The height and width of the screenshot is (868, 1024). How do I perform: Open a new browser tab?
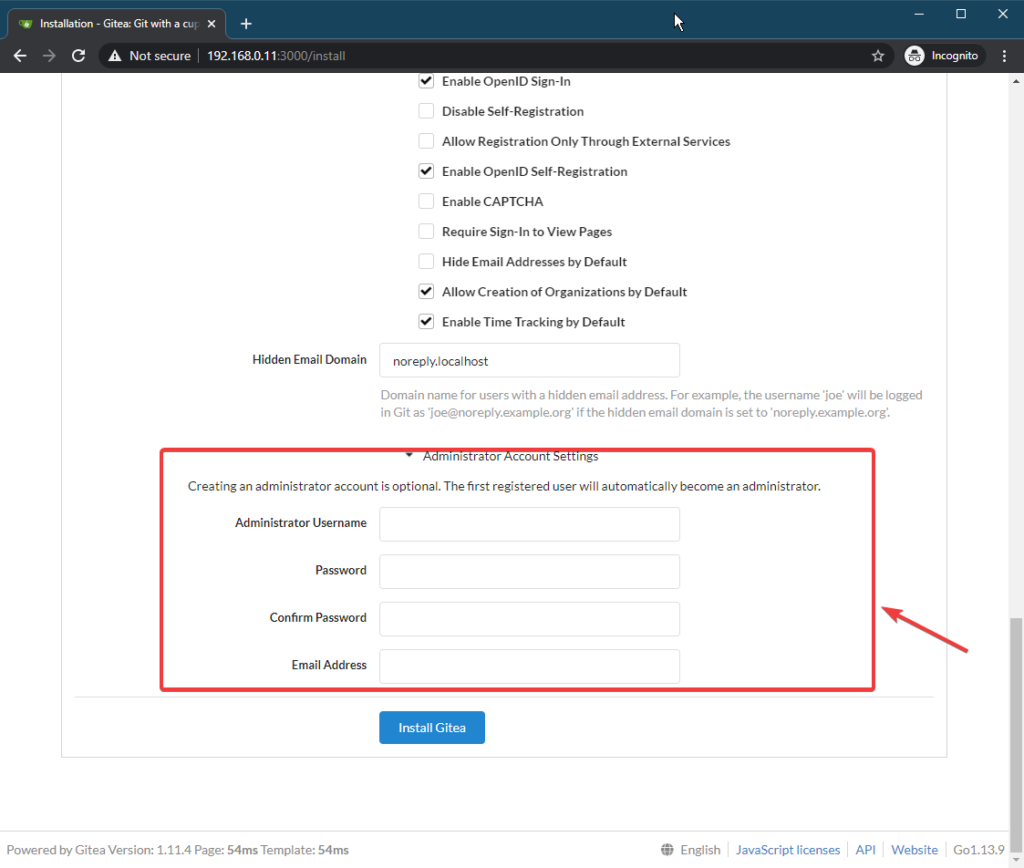click(246, 24)
